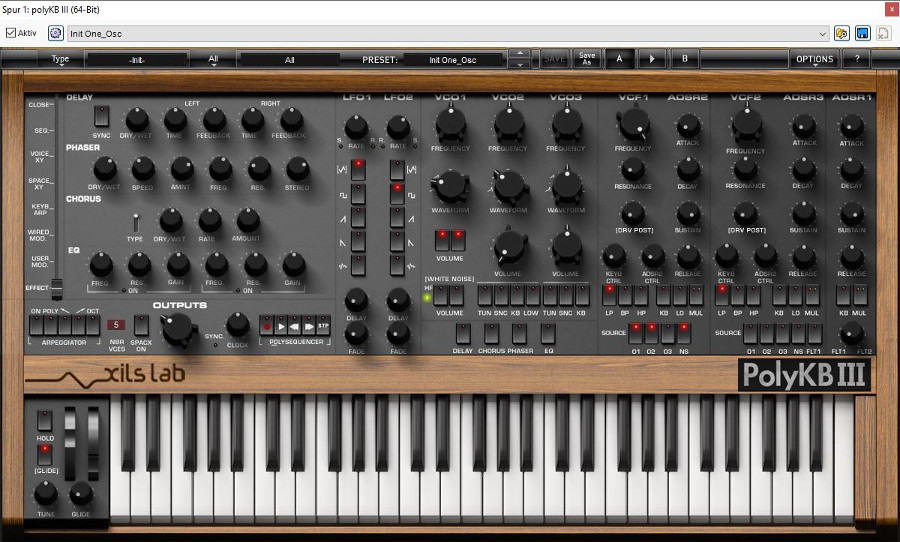Viewport: 900px width, 542px height.
Task: Click the blue save preset disk icon
Action: click(863, 33)
